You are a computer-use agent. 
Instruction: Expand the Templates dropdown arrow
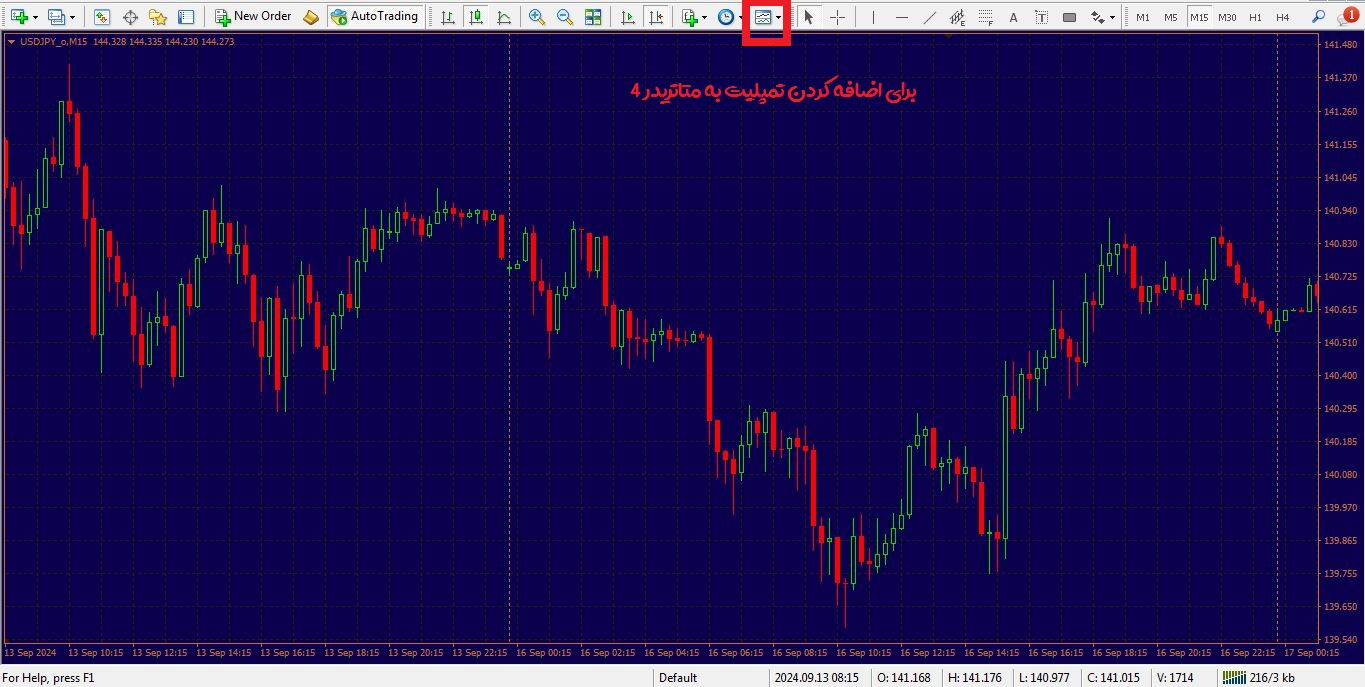coord(779,17)
